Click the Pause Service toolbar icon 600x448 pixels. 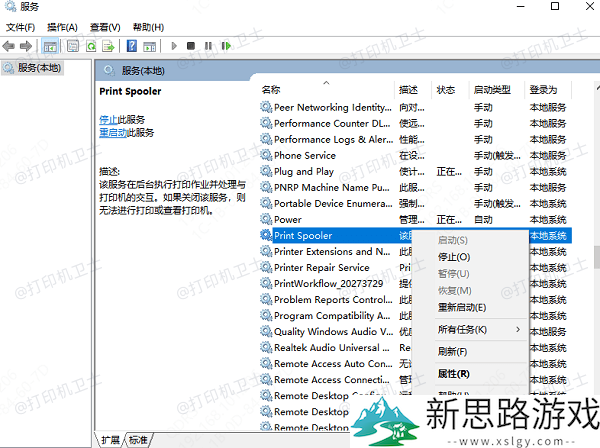[208, 46]
